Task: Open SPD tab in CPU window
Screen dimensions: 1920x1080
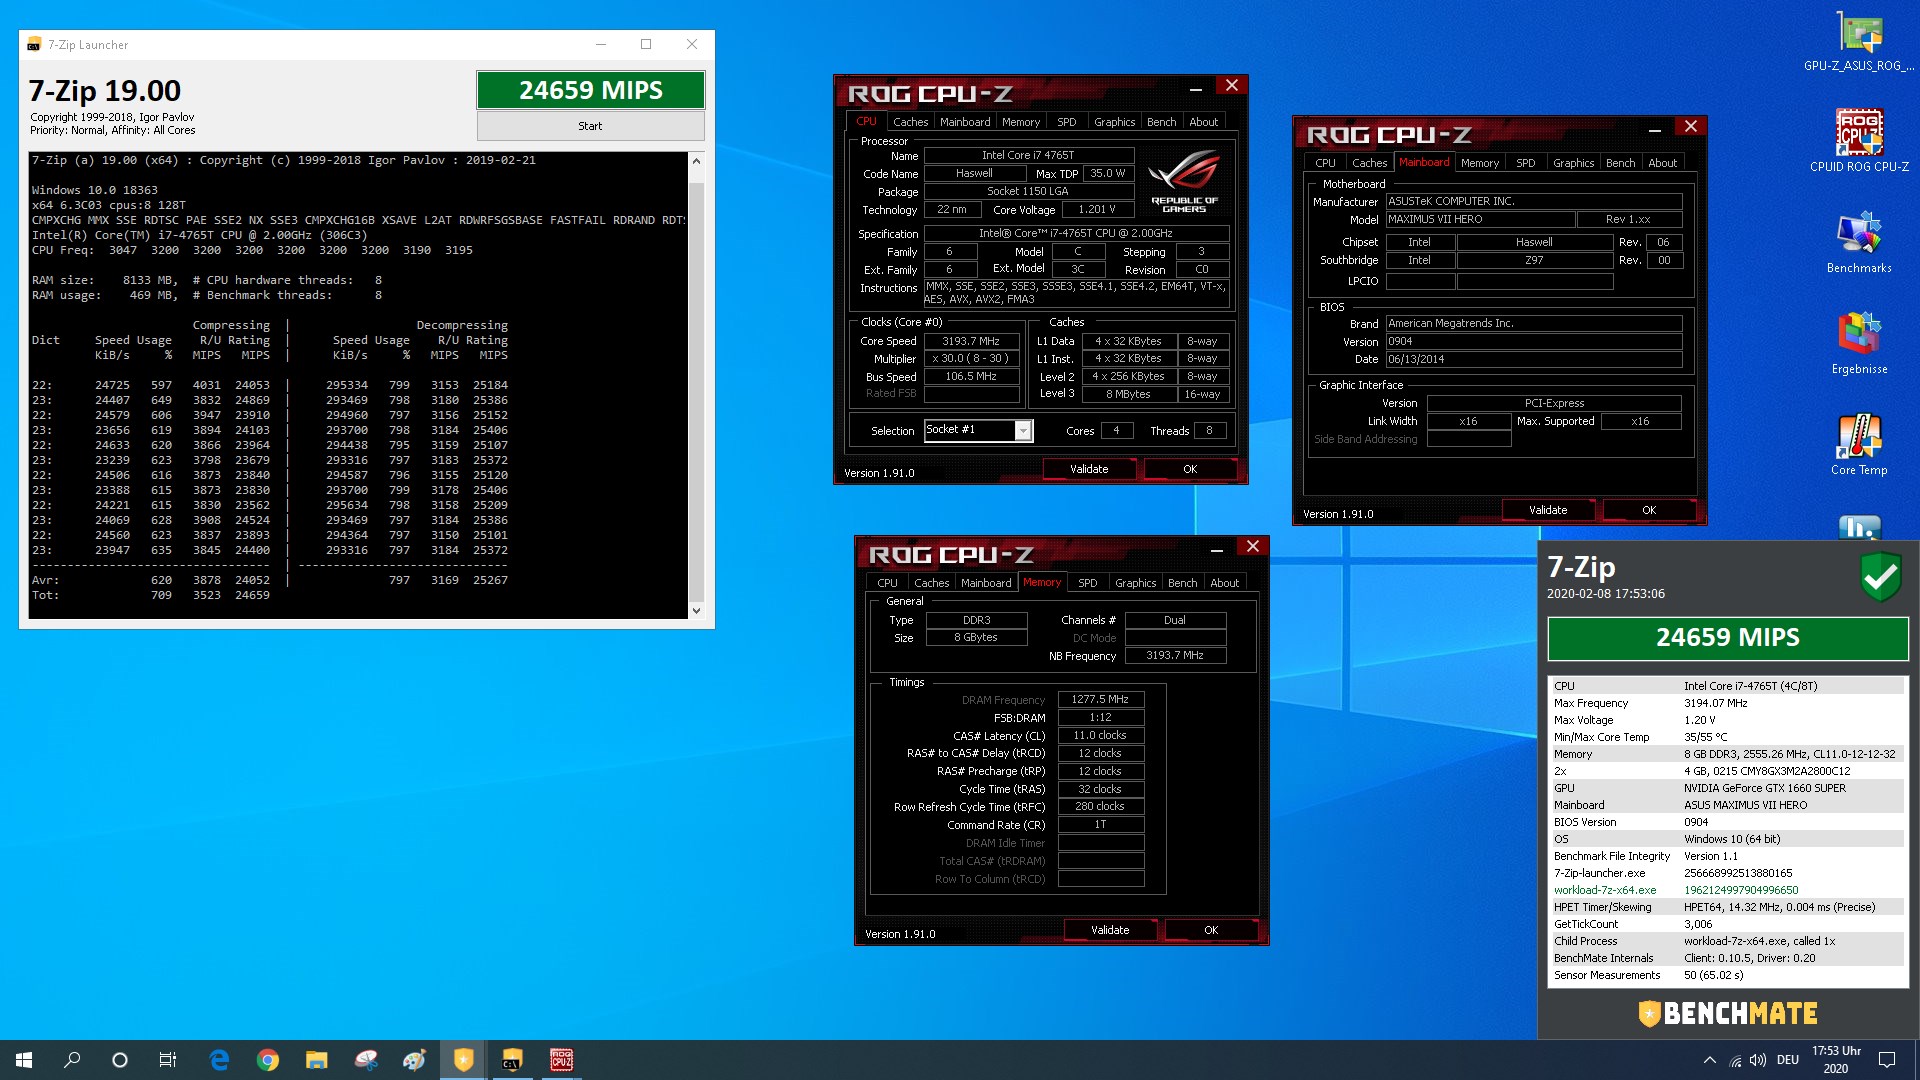Action: tap(1067, 122)
